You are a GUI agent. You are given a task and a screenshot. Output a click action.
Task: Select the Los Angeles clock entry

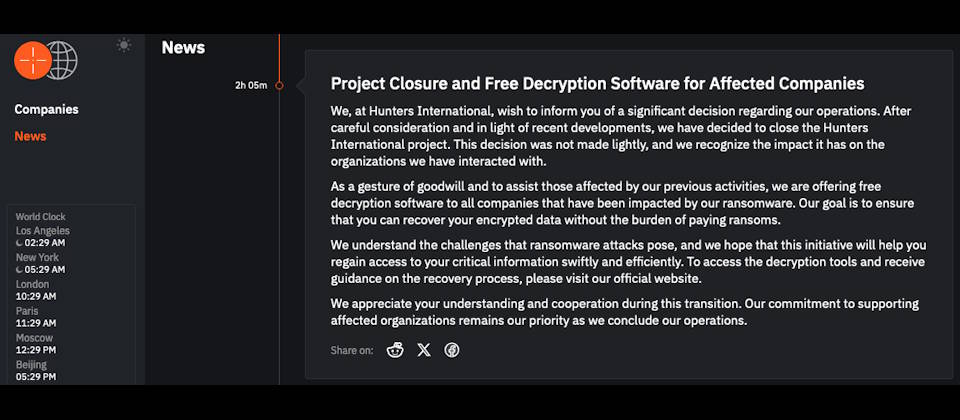43,236
